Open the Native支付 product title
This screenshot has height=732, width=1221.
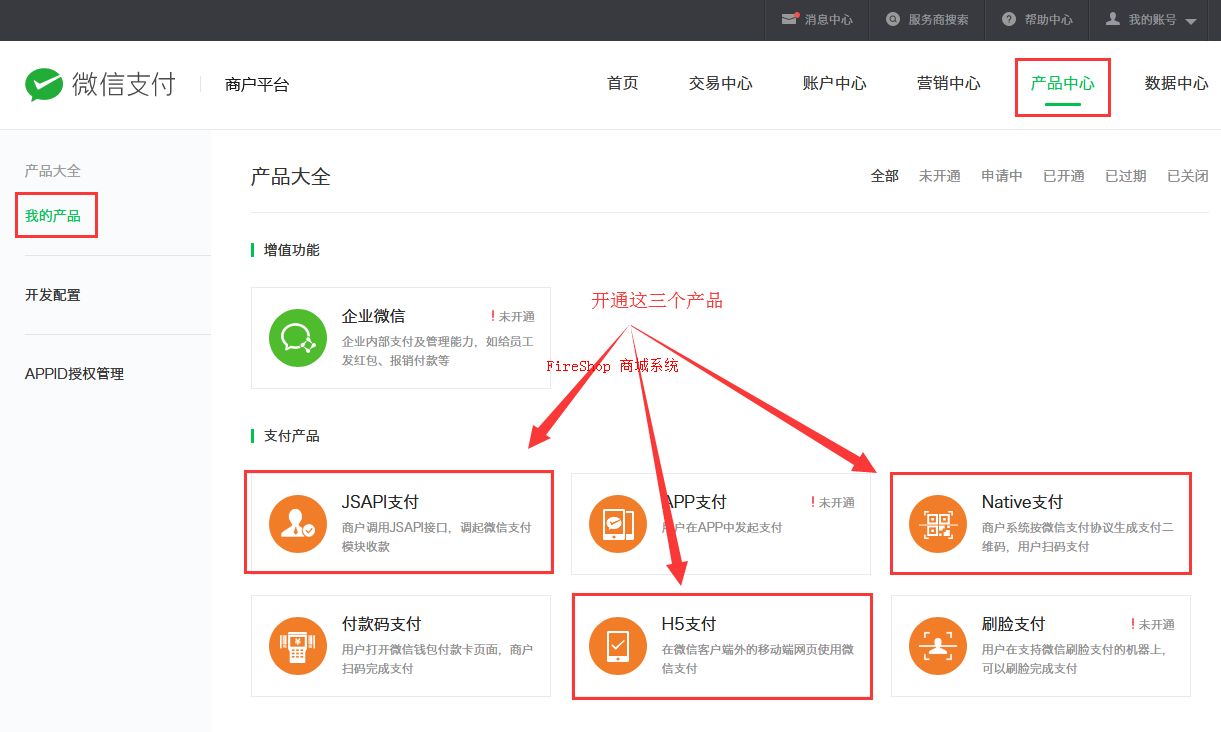point(1022,502)
